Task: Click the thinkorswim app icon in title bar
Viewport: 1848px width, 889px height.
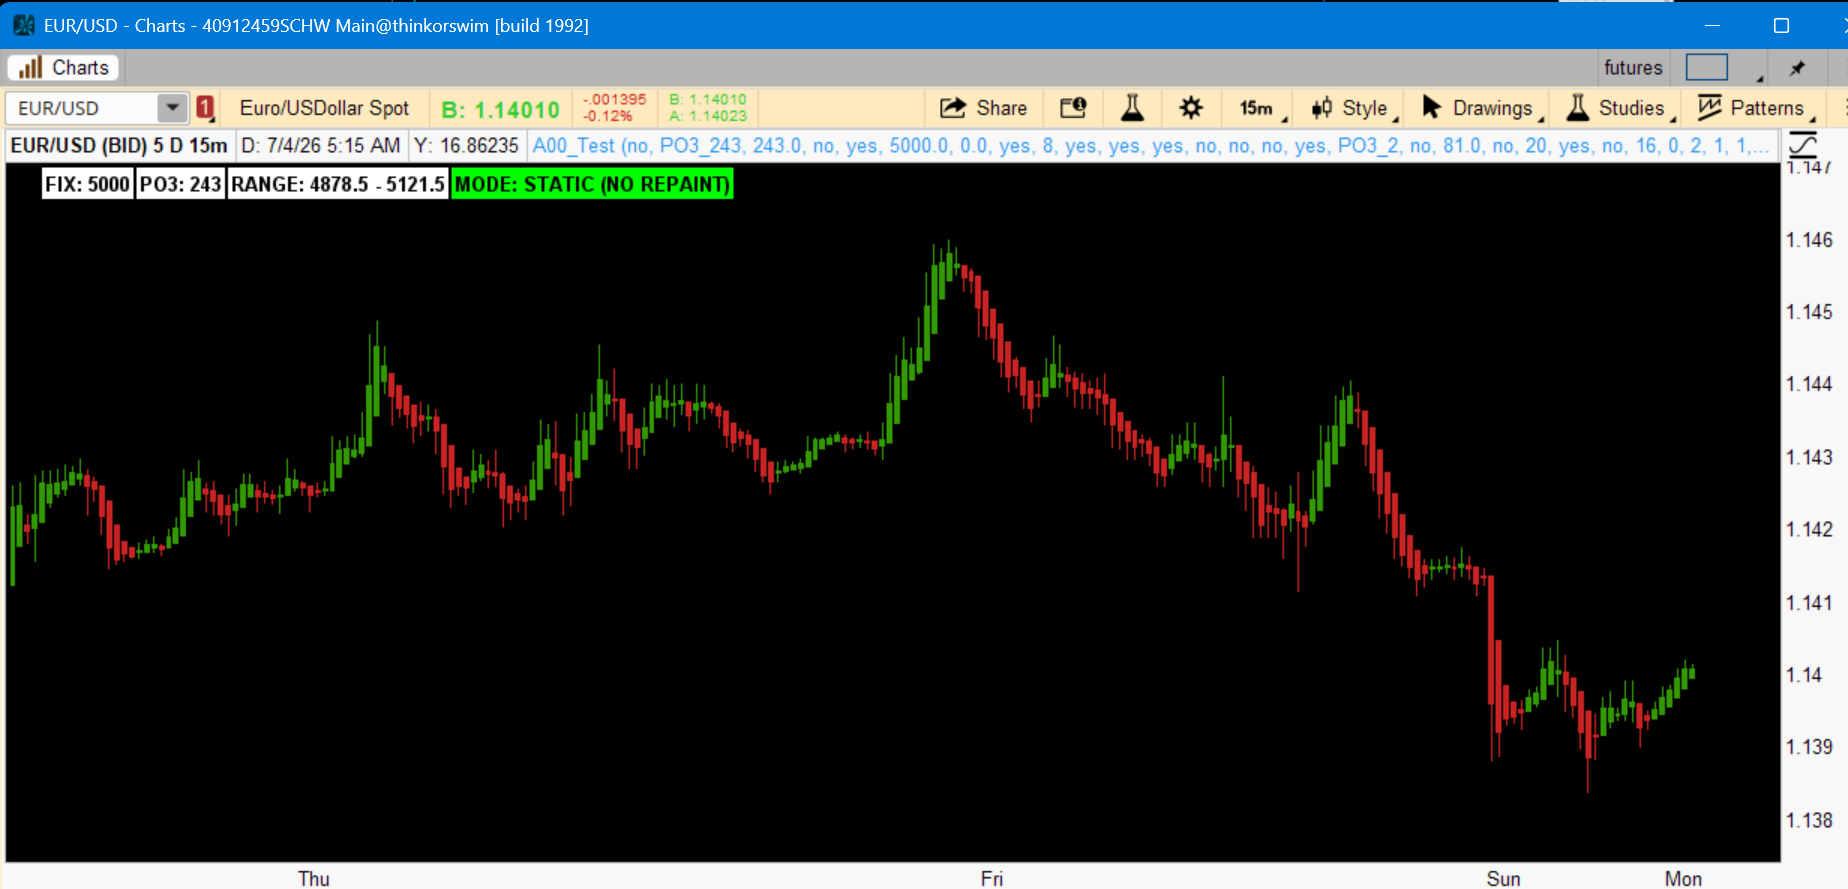Action: [24, 25]
